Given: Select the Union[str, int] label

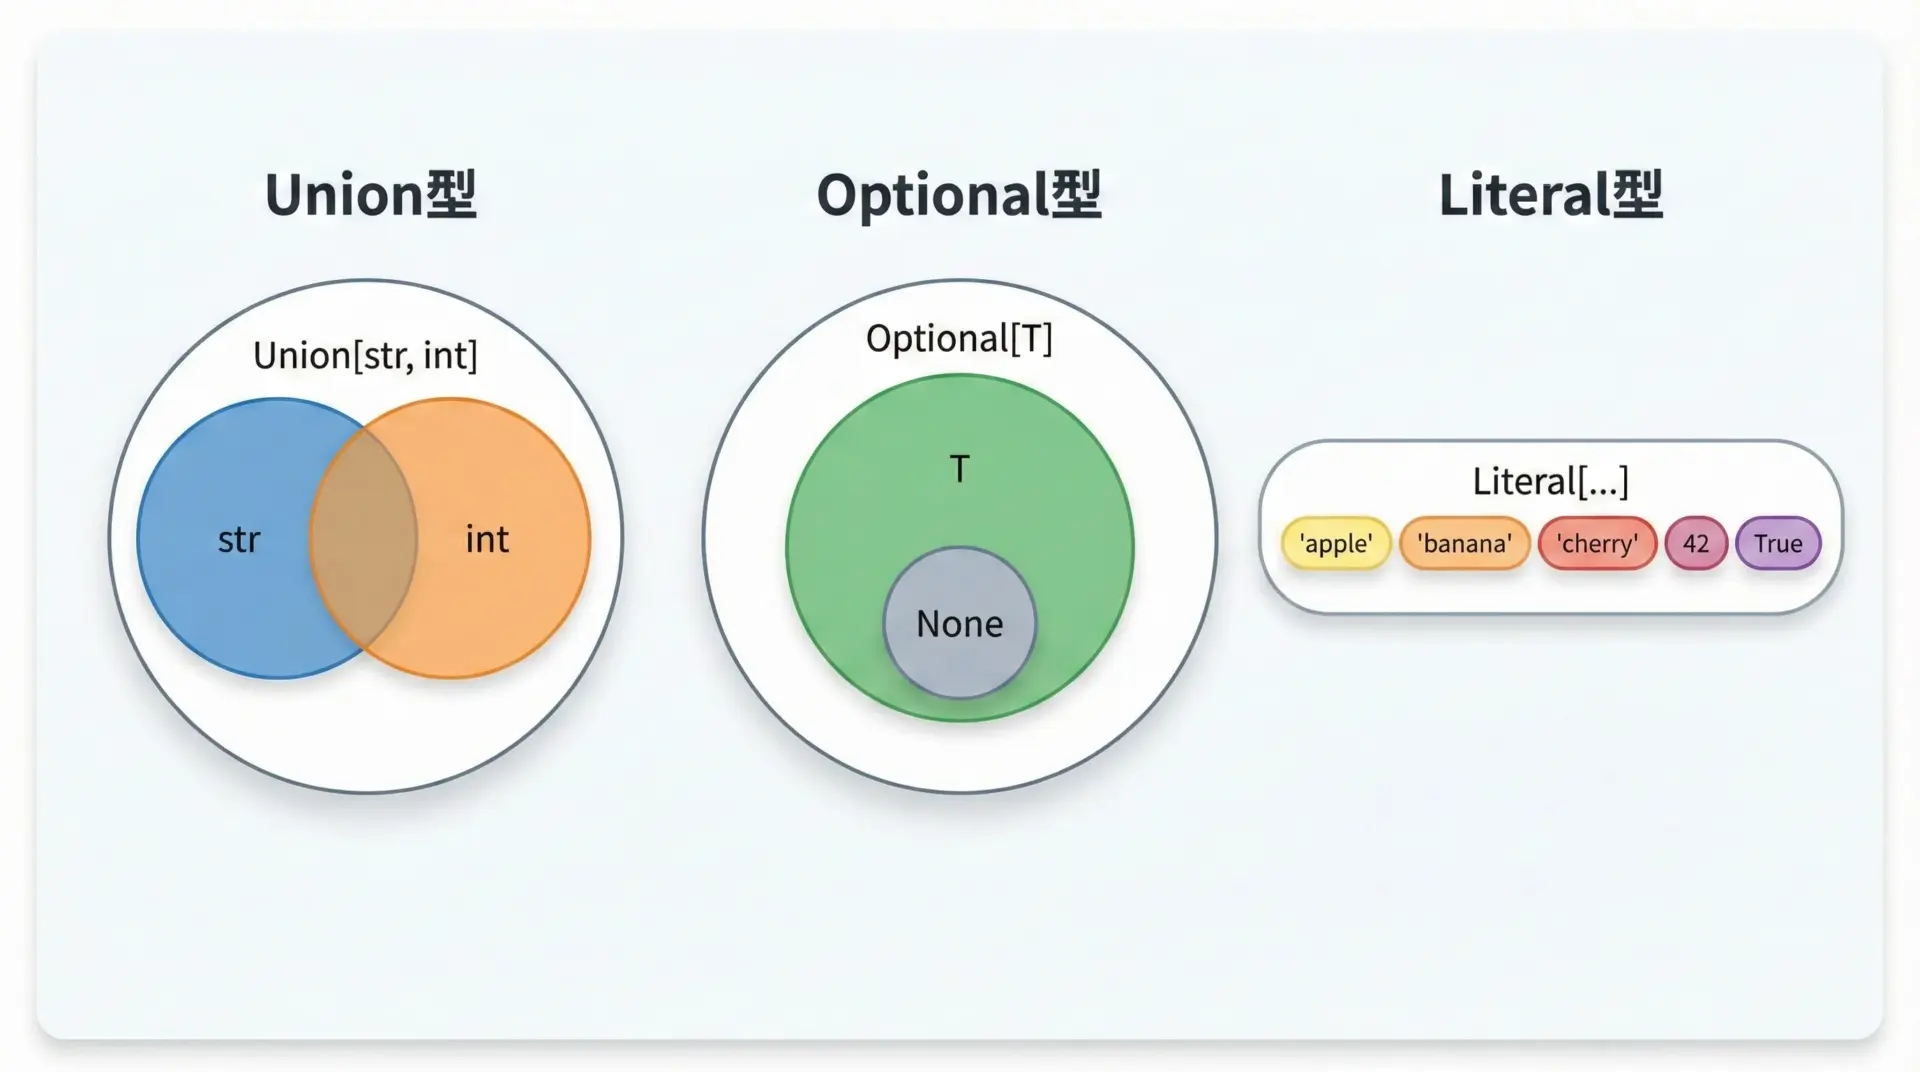Looking at the screenshot, I should click(365, 356).
